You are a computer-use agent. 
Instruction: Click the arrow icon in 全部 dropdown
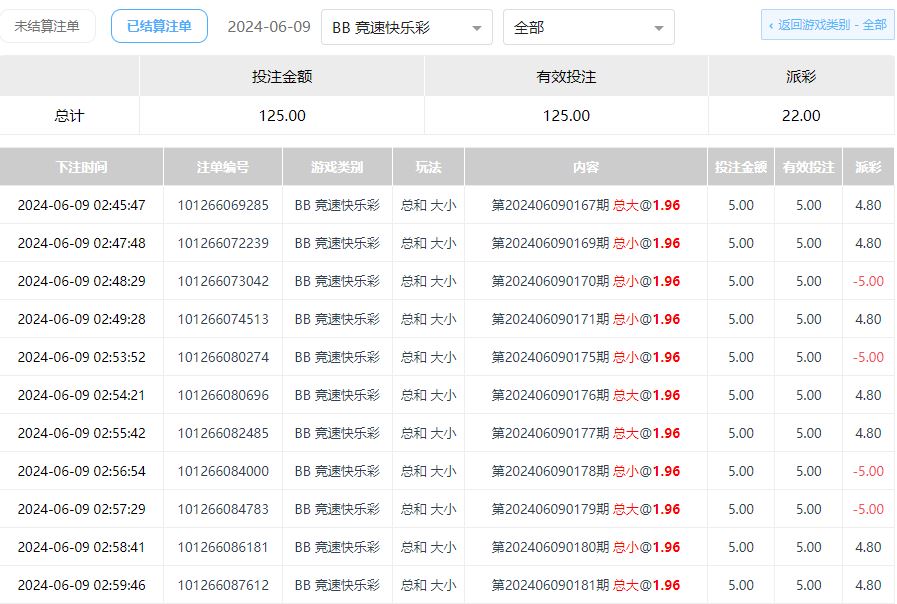pos(658,29)
